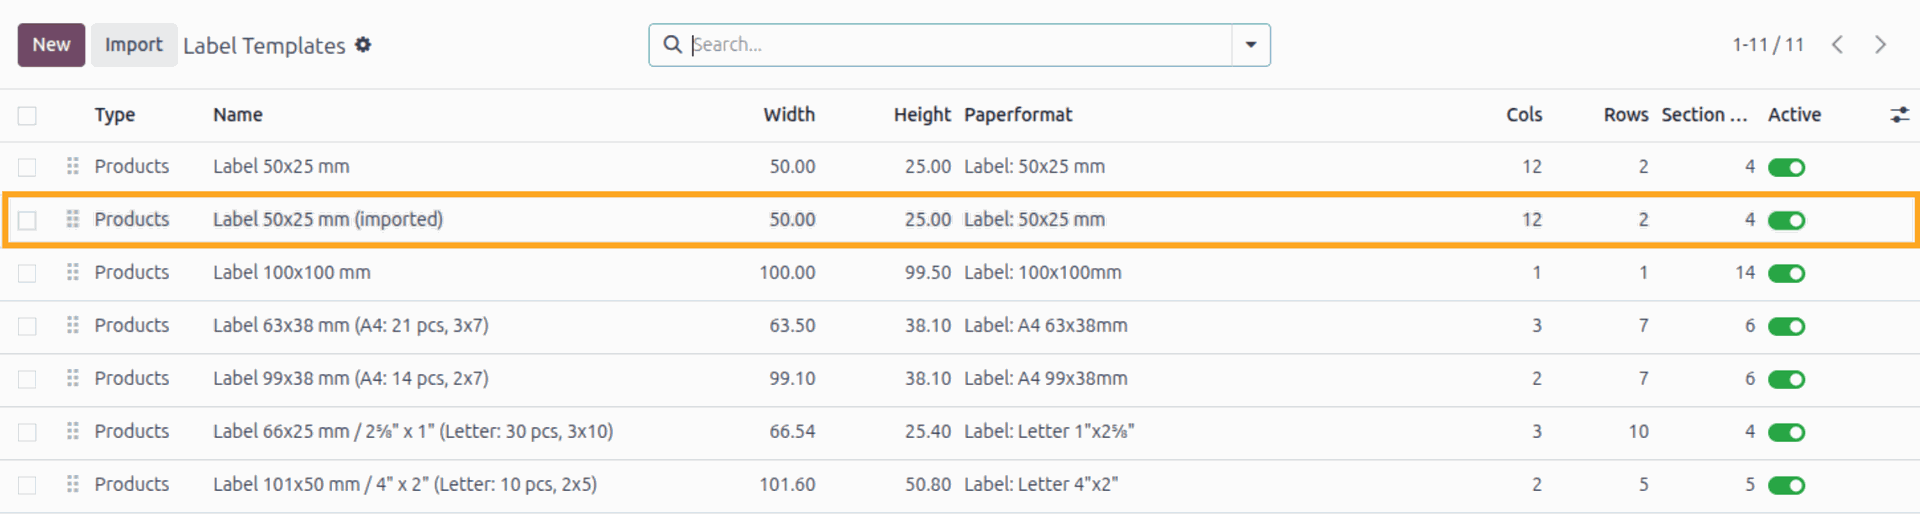Check the Label 66x25 mm row checkbox
This screenshot has width=1920, height=514.
pos(27,432)
